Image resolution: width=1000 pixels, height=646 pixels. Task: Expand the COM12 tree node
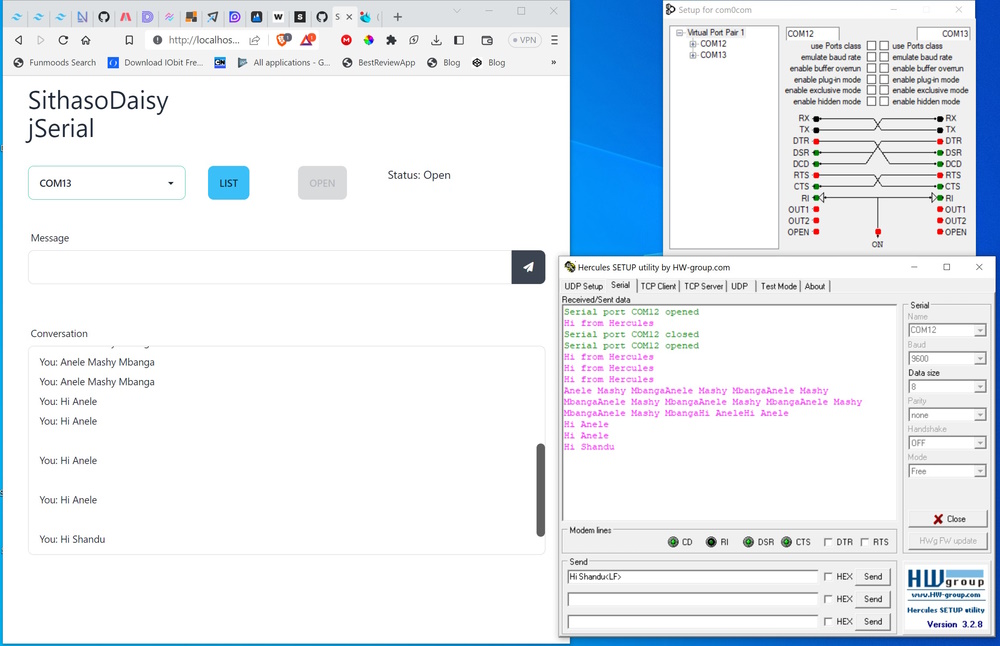(692, 44)
